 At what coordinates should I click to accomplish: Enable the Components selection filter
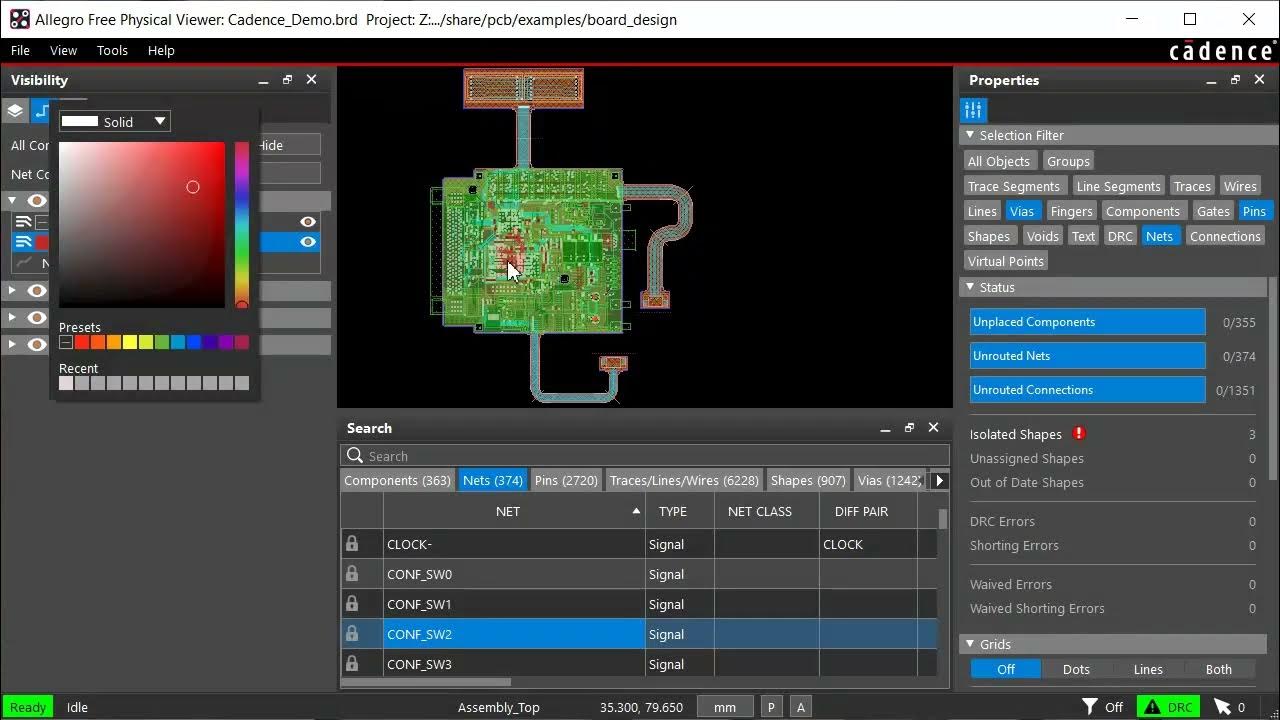[x=1143, y=211]
